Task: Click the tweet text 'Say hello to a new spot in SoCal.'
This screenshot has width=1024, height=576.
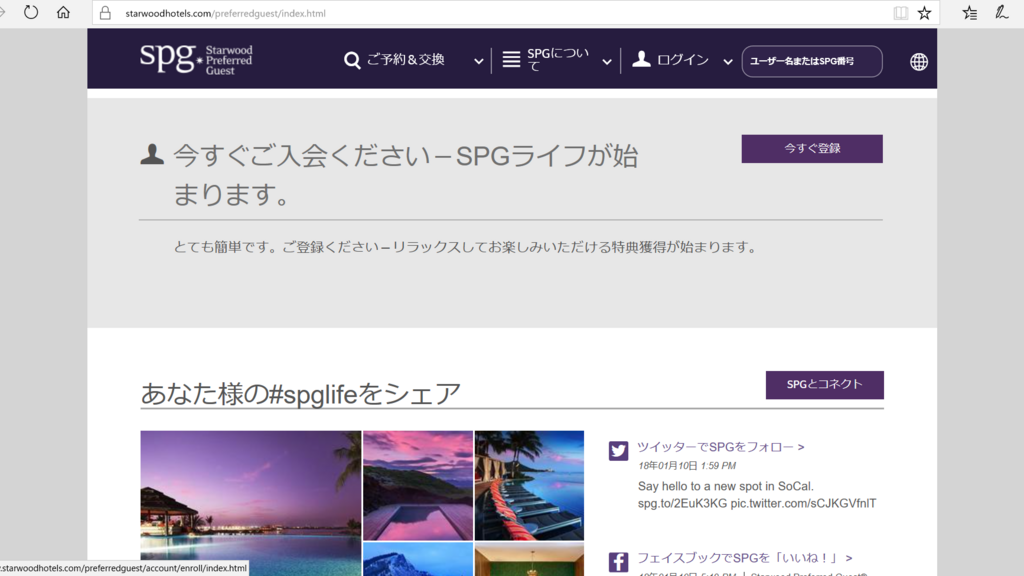Action: 726,487
